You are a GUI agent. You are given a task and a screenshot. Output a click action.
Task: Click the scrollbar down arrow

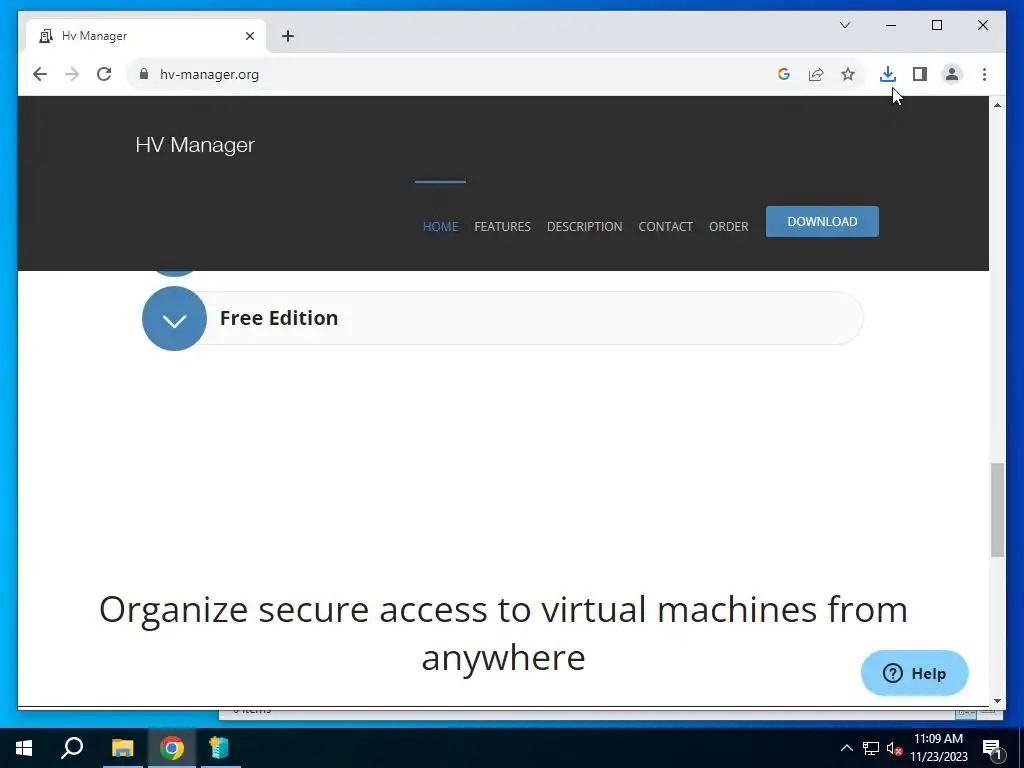[997, 701]
